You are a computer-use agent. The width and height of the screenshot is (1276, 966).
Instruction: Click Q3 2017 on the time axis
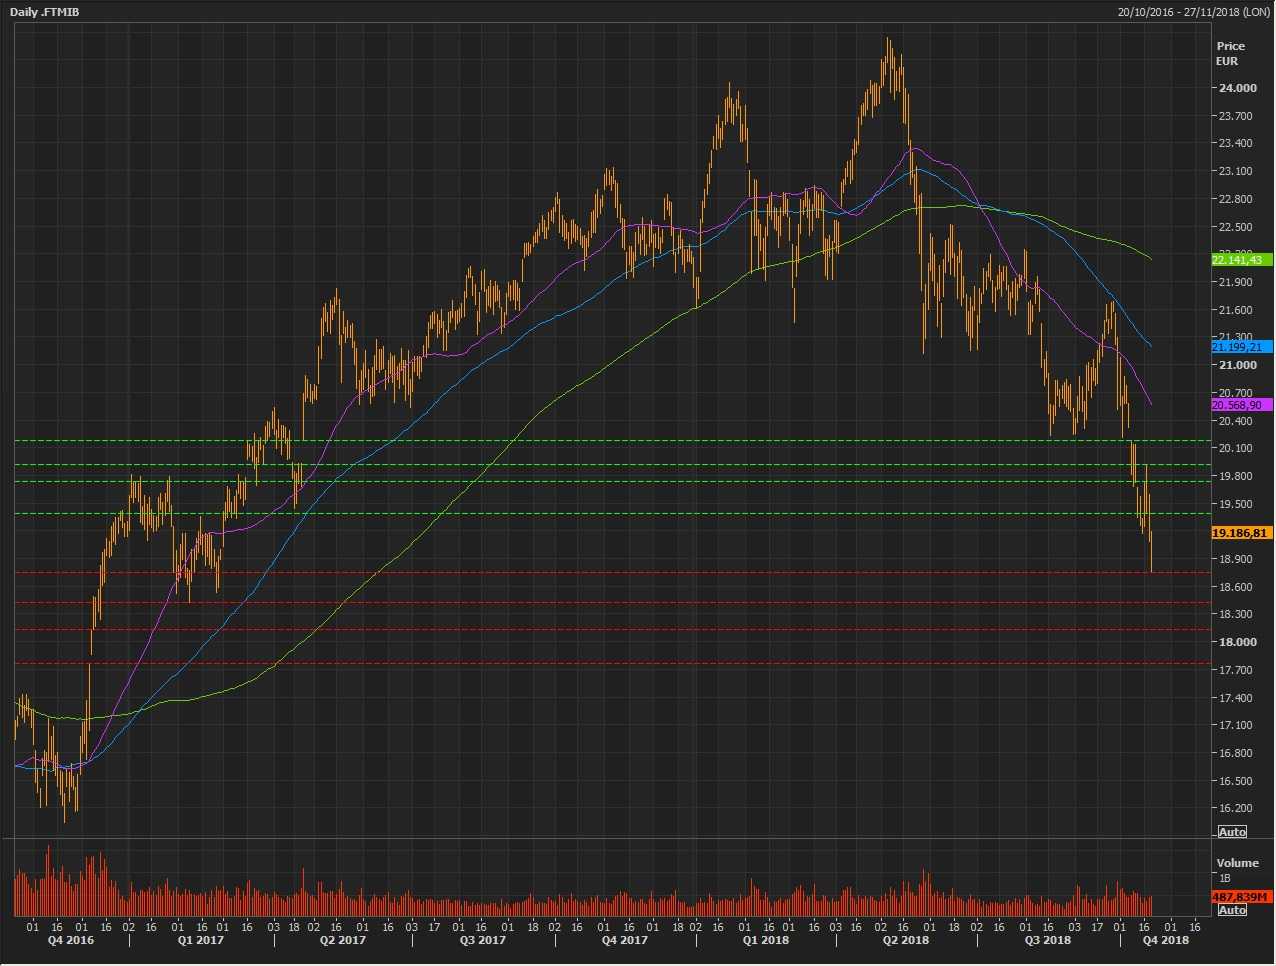click(x=483, y=940)
